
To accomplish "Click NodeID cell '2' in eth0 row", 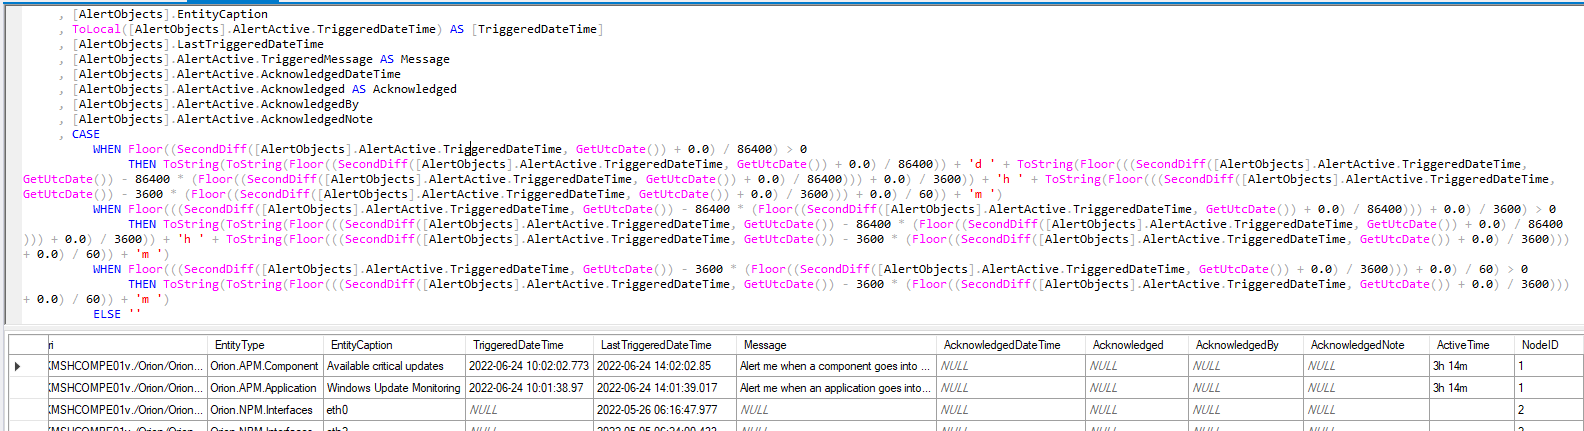I will click(1548, 410).
